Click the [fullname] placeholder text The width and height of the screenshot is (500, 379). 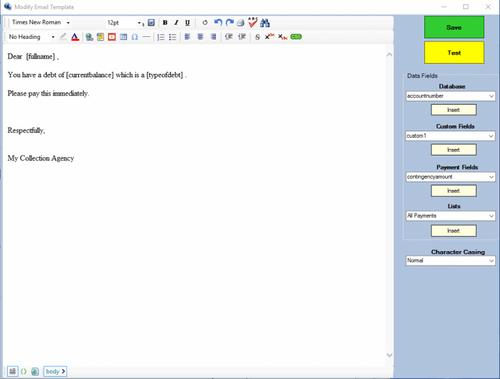pos(41,56)
